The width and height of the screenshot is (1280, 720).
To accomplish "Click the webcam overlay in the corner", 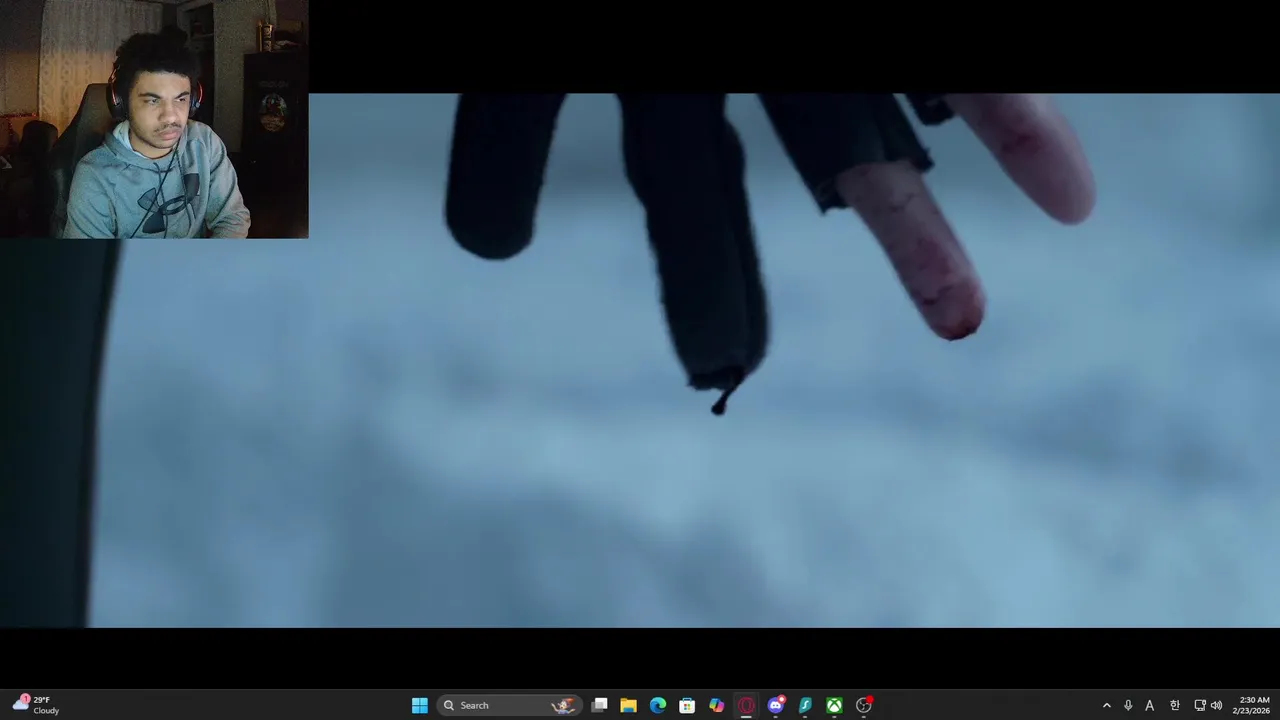I will tap(154, 119).
